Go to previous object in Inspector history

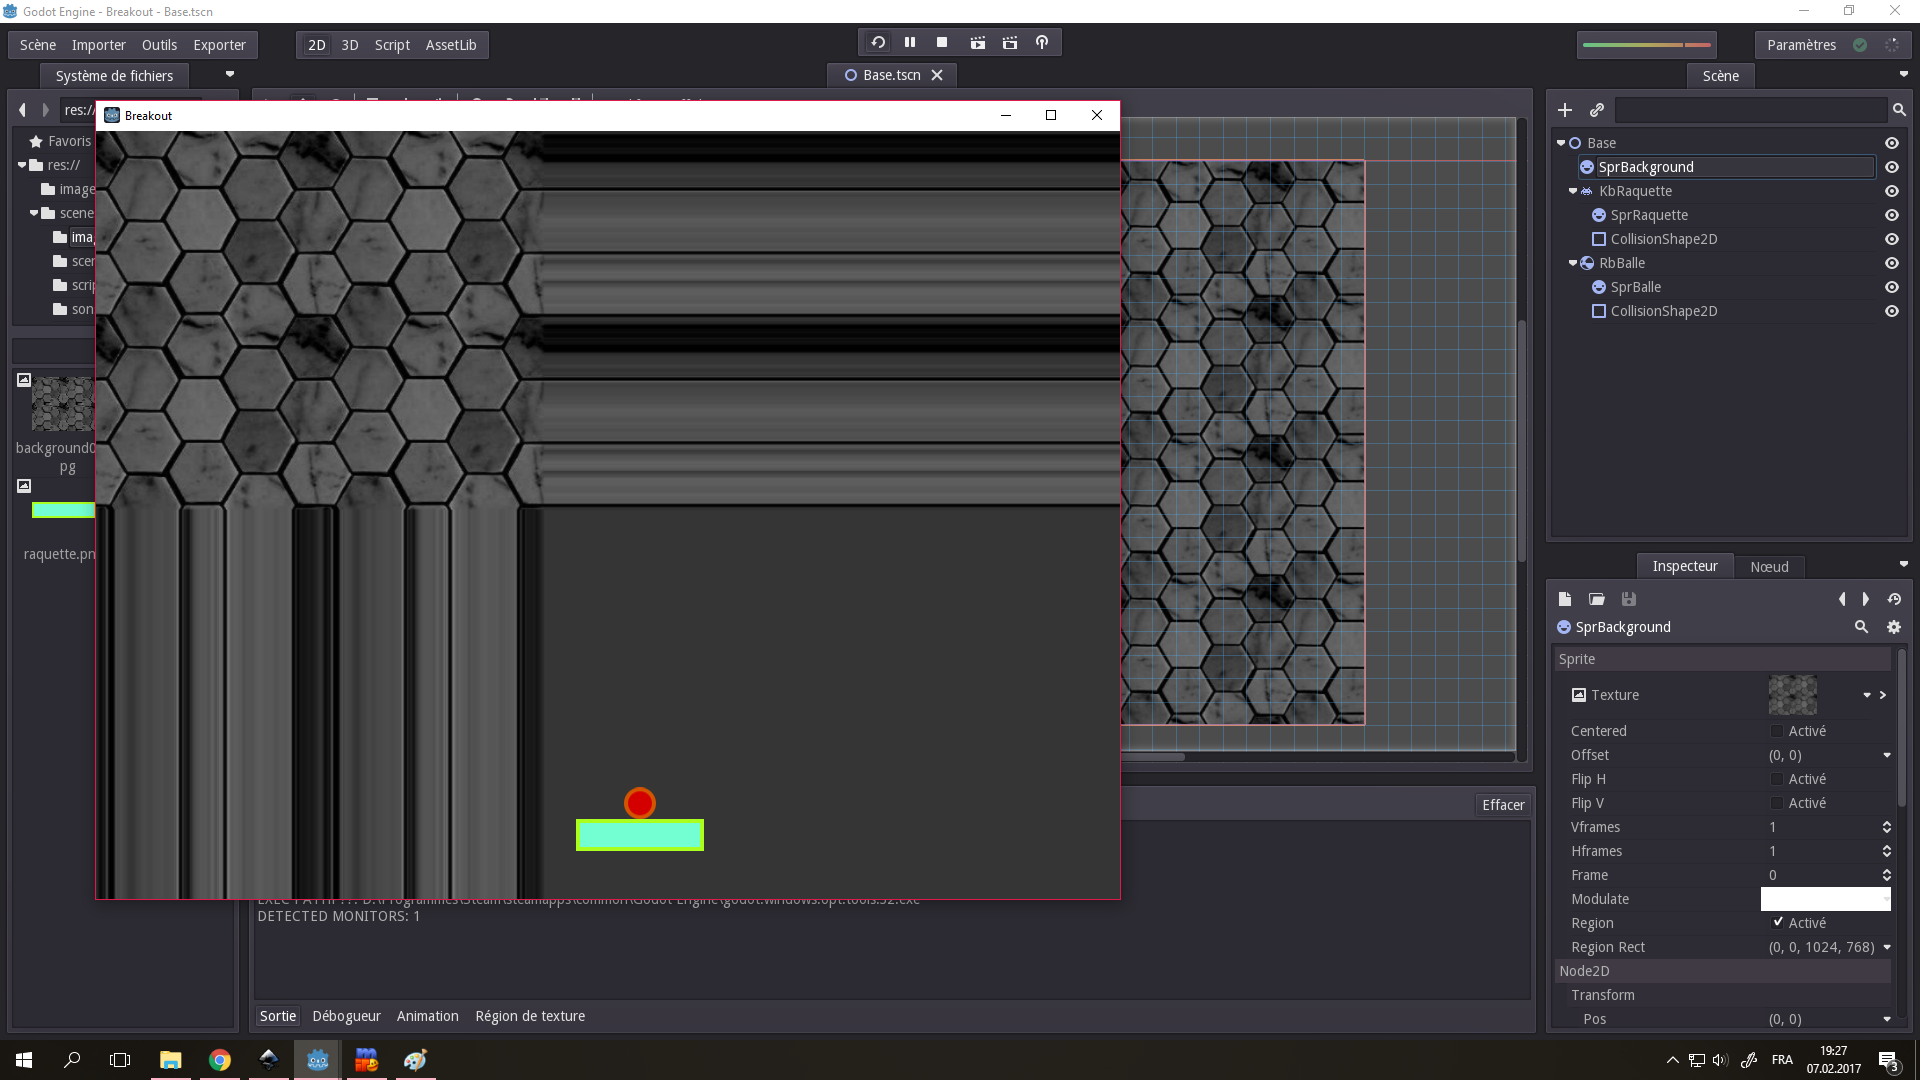tap(1842, 599)
